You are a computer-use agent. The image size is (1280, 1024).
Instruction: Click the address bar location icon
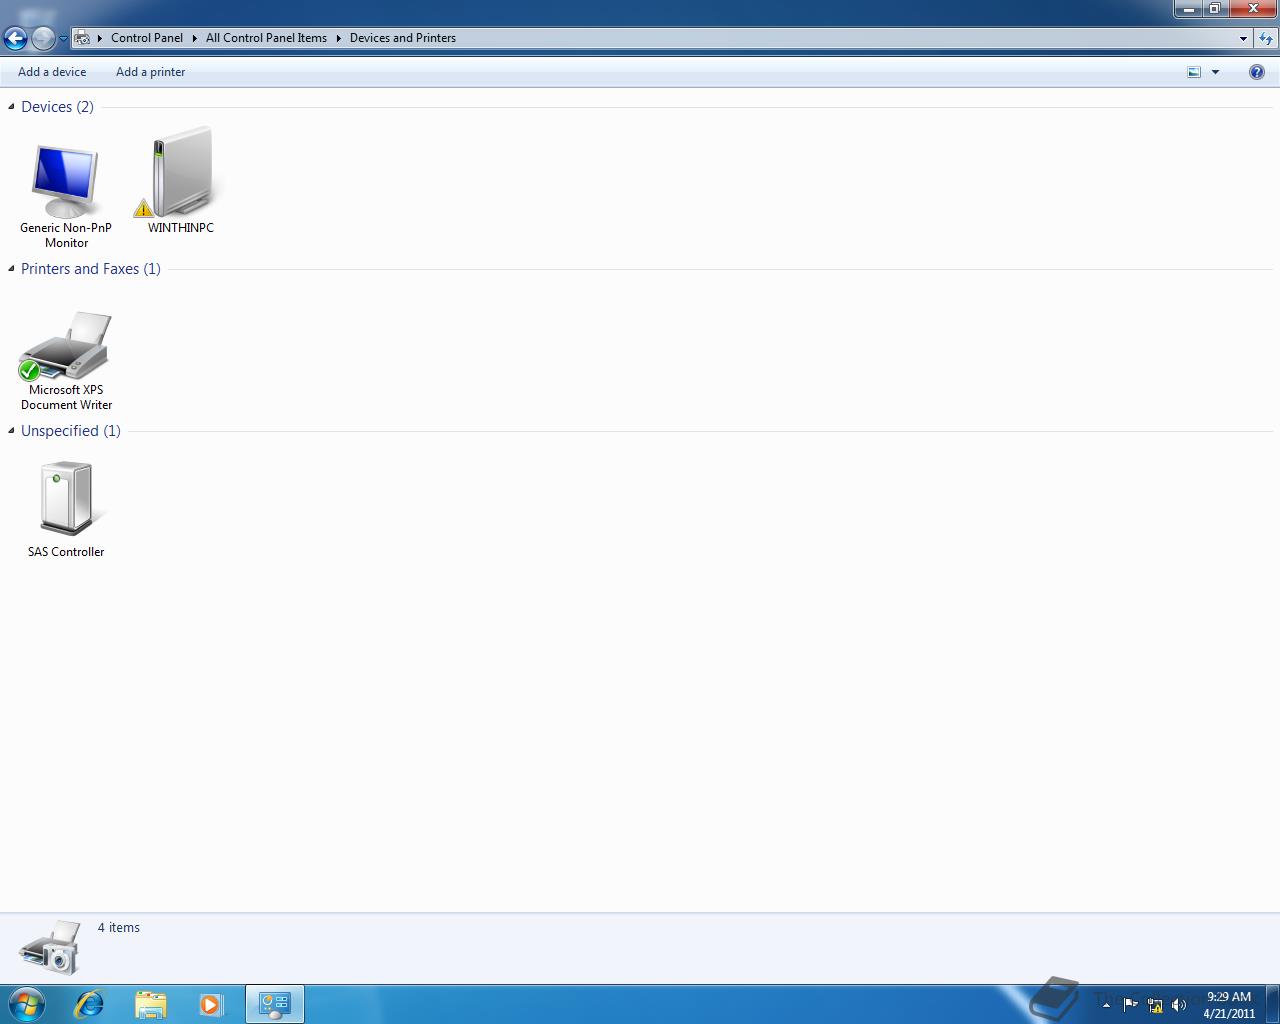84,38
